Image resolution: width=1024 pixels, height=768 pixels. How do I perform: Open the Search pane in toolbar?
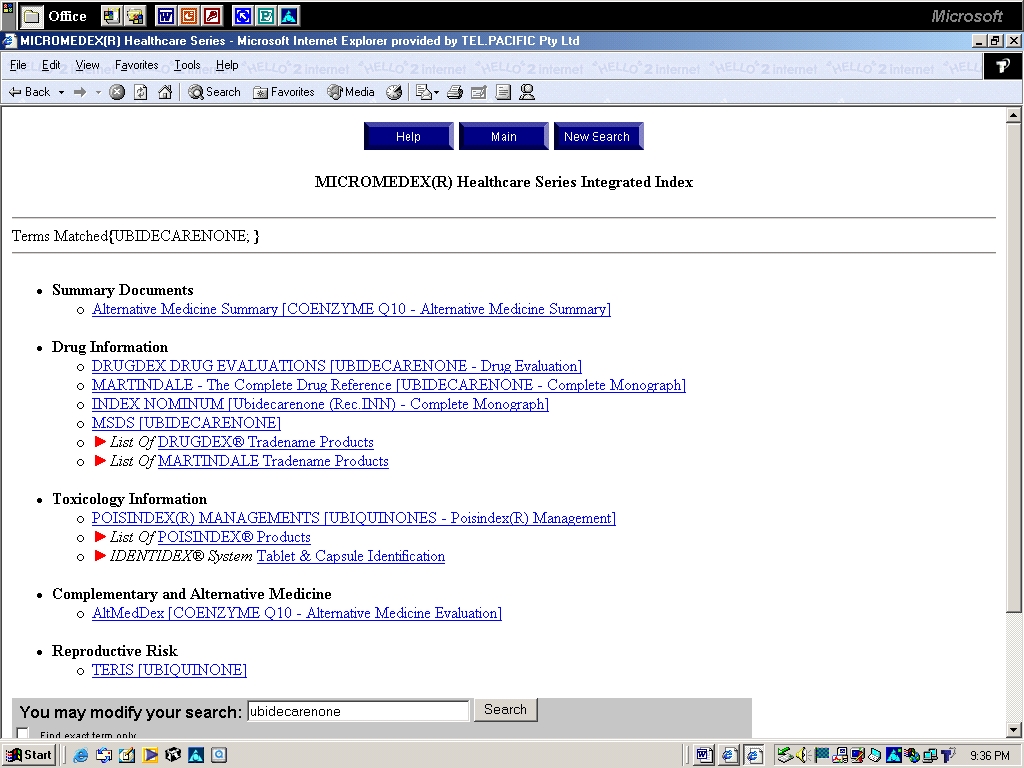[x=214, y=92]
